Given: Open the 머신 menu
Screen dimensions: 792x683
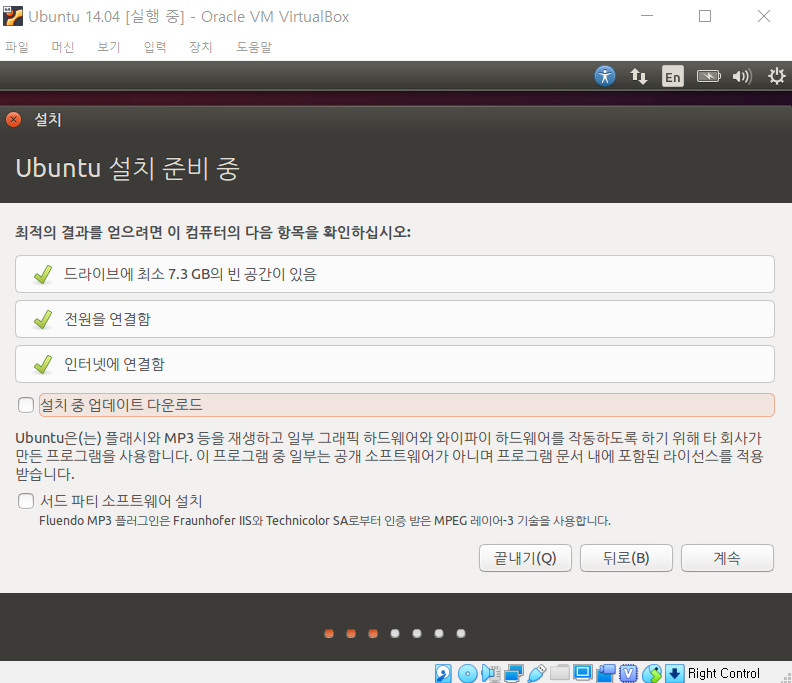Looking at the screenshot, I should (x=63, y=47).
